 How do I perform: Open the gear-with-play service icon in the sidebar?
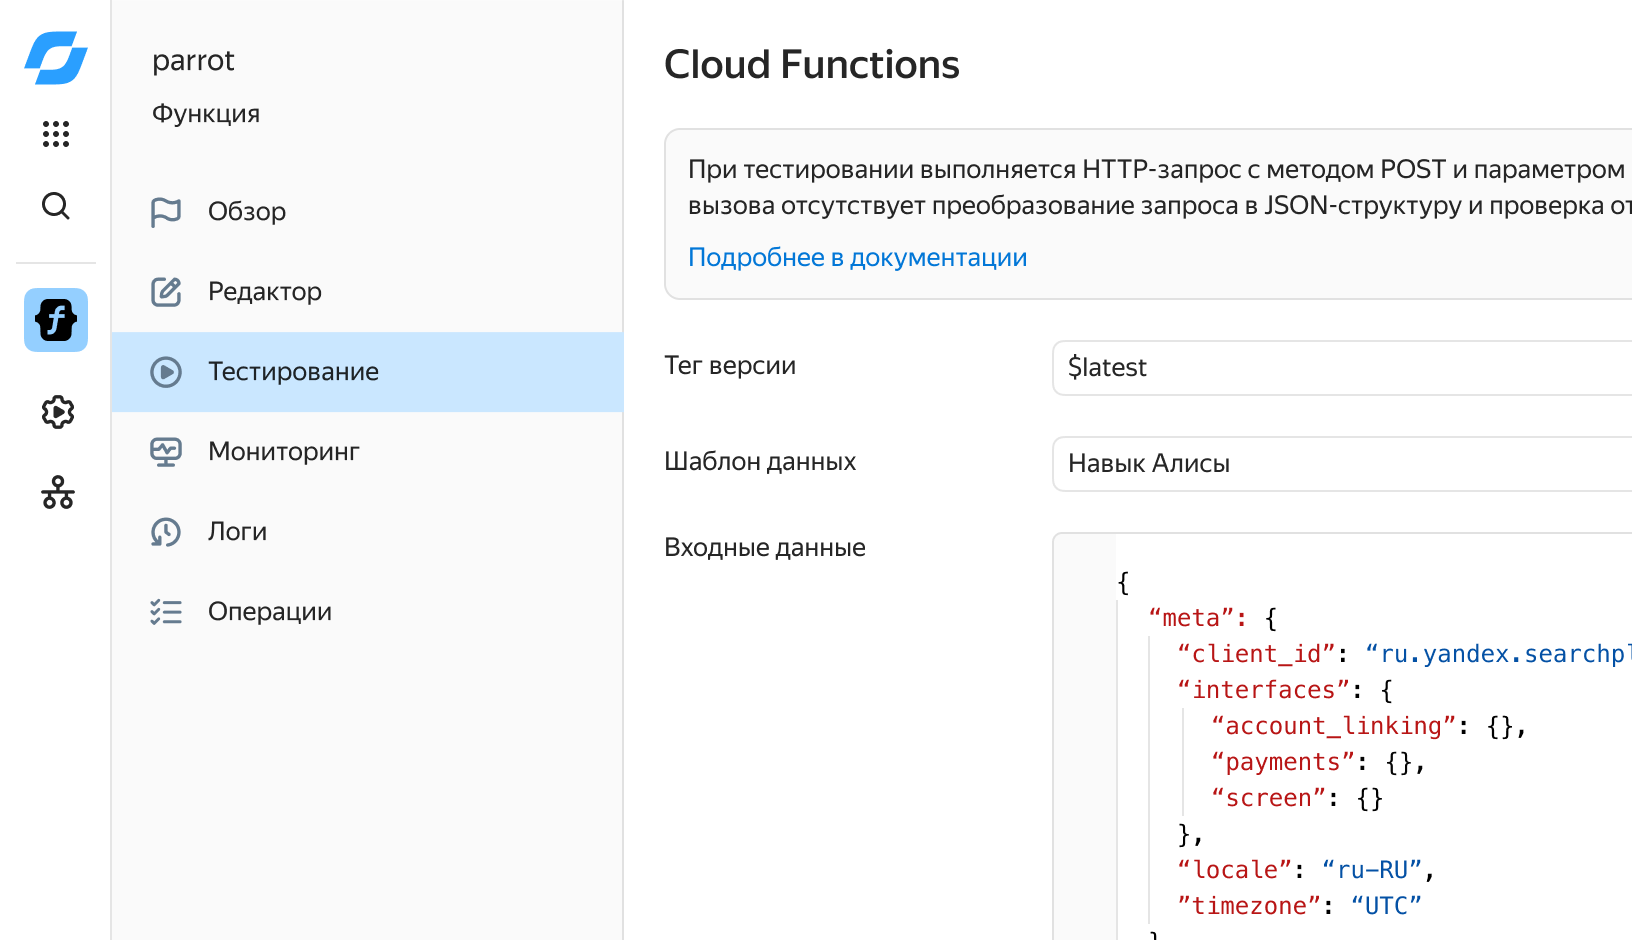57,412
